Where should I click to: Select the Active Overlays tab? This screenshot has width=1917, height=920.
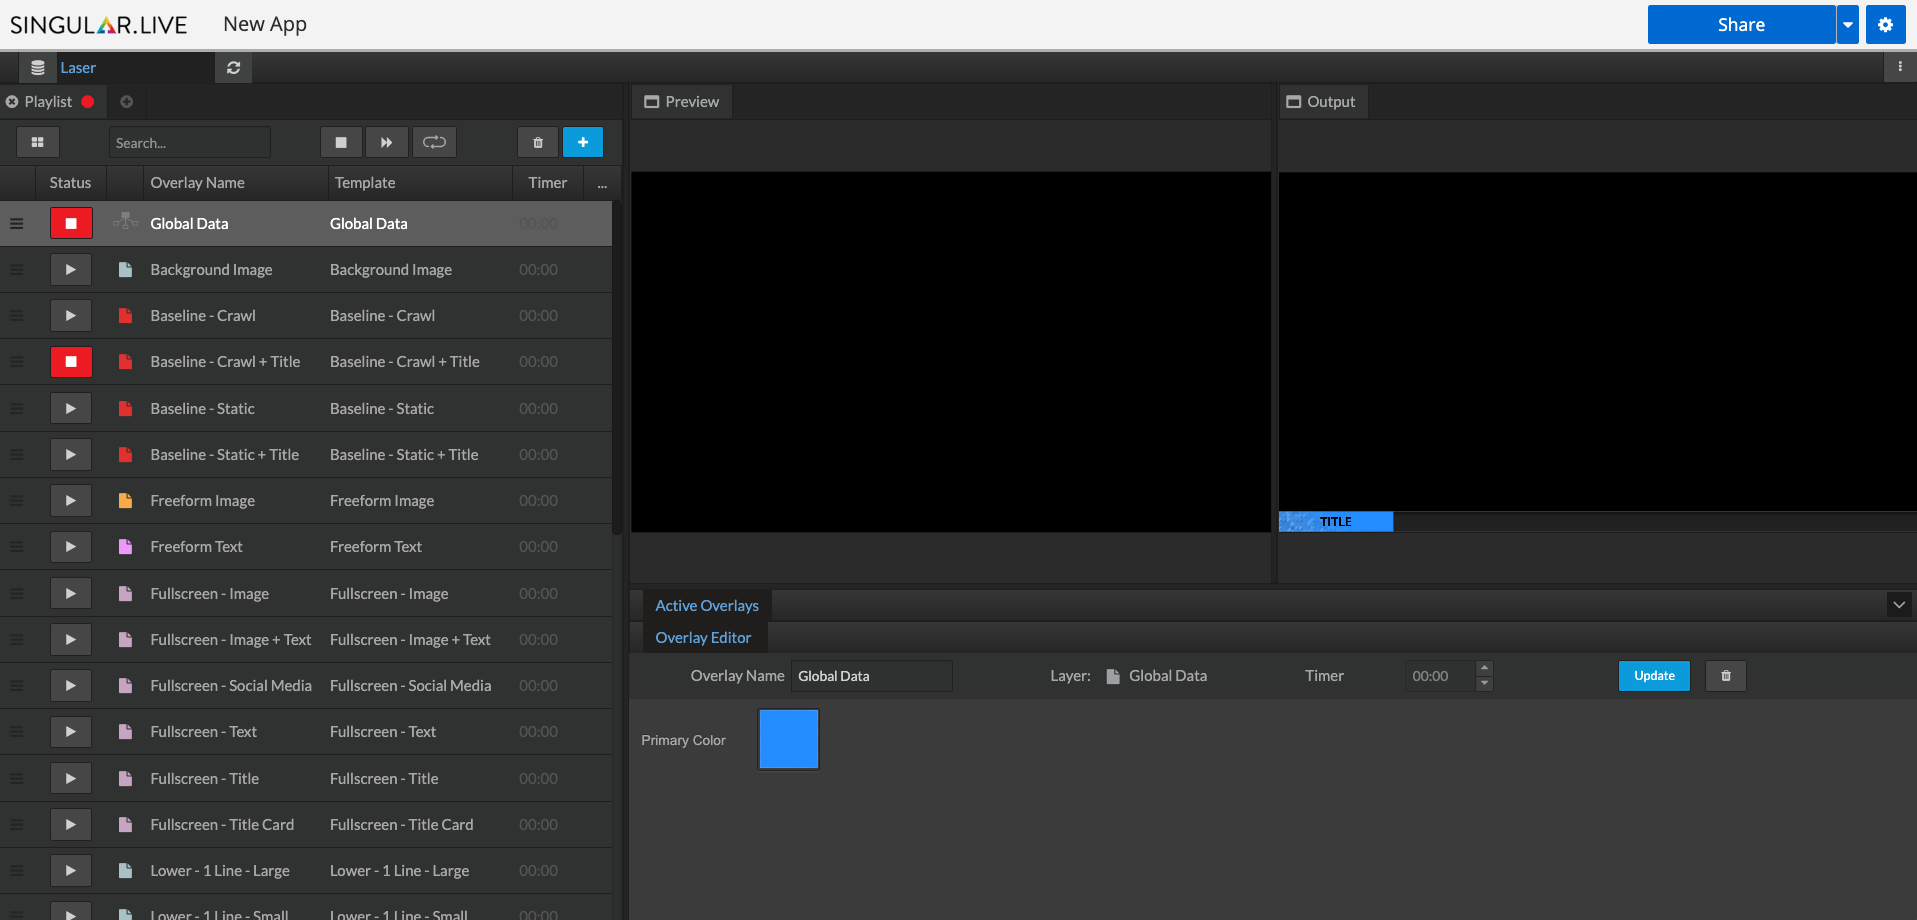[x=707, y=606]
